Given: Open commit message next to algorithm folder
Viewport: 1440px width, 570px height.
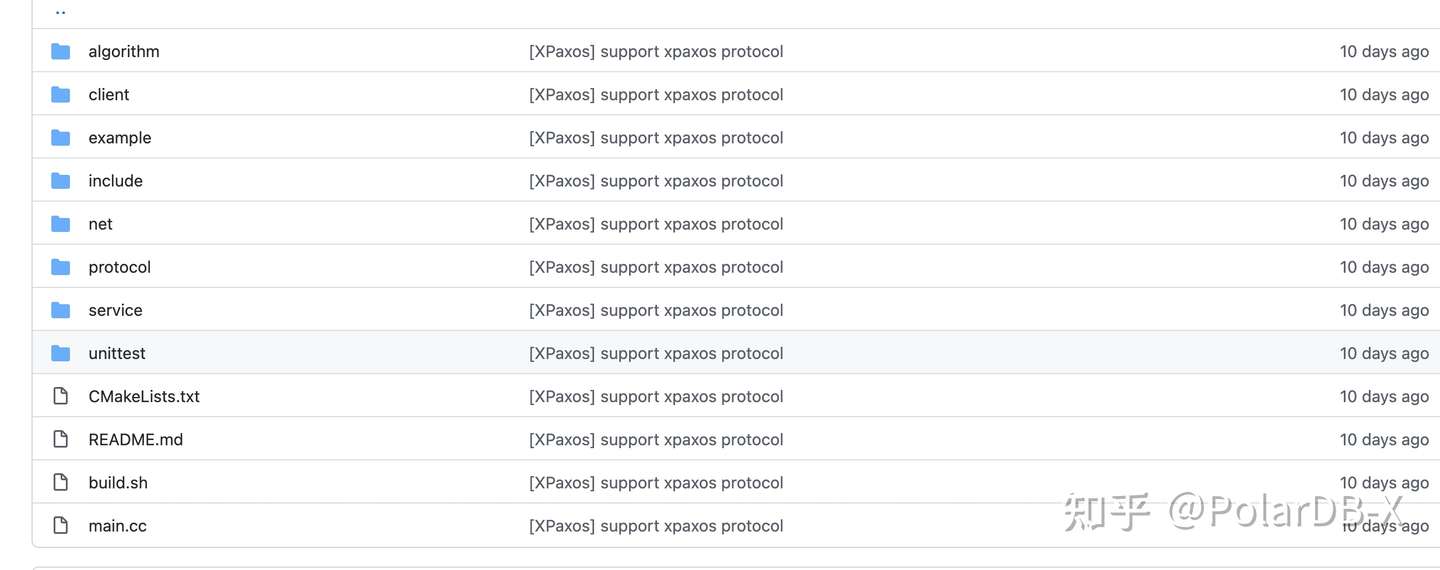Looking at the screenshot, I should pos(656,51).
